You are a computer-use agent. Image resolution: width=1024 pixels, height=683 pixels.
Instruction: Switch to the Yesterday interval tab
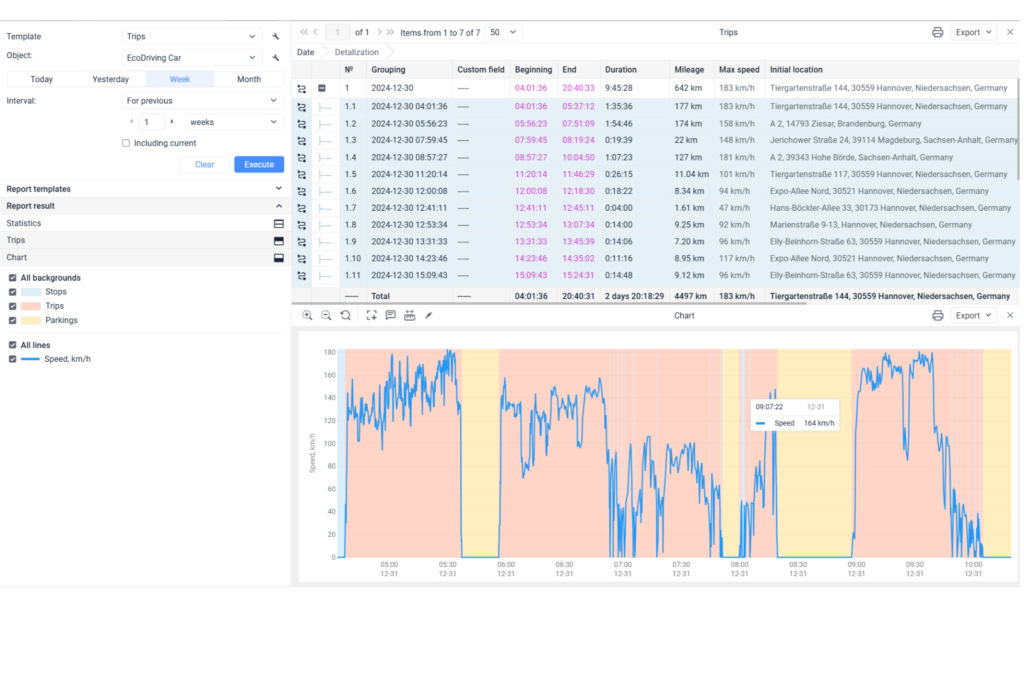click(x=110, y=79)
